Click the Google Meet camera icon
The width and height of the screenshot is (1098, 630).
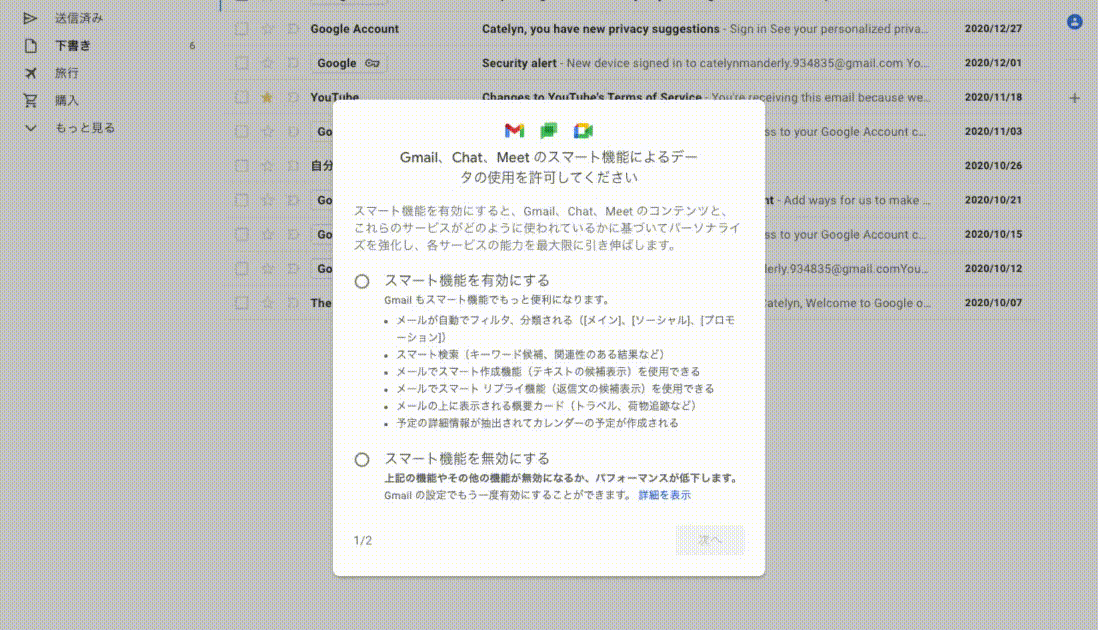(583, 130)
